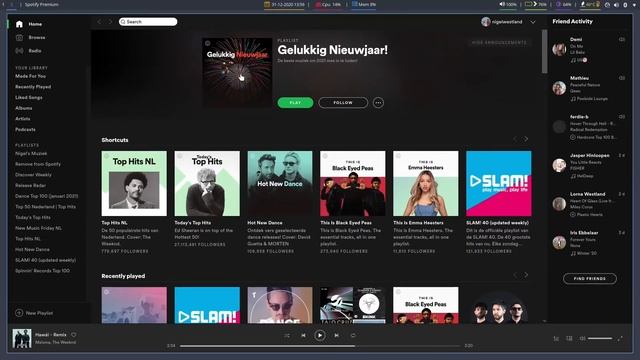This screenshot has width=640, height=360.
Task: Open more options for Gelukkig Nieuwjaar
Action: (x=378, y=102)
